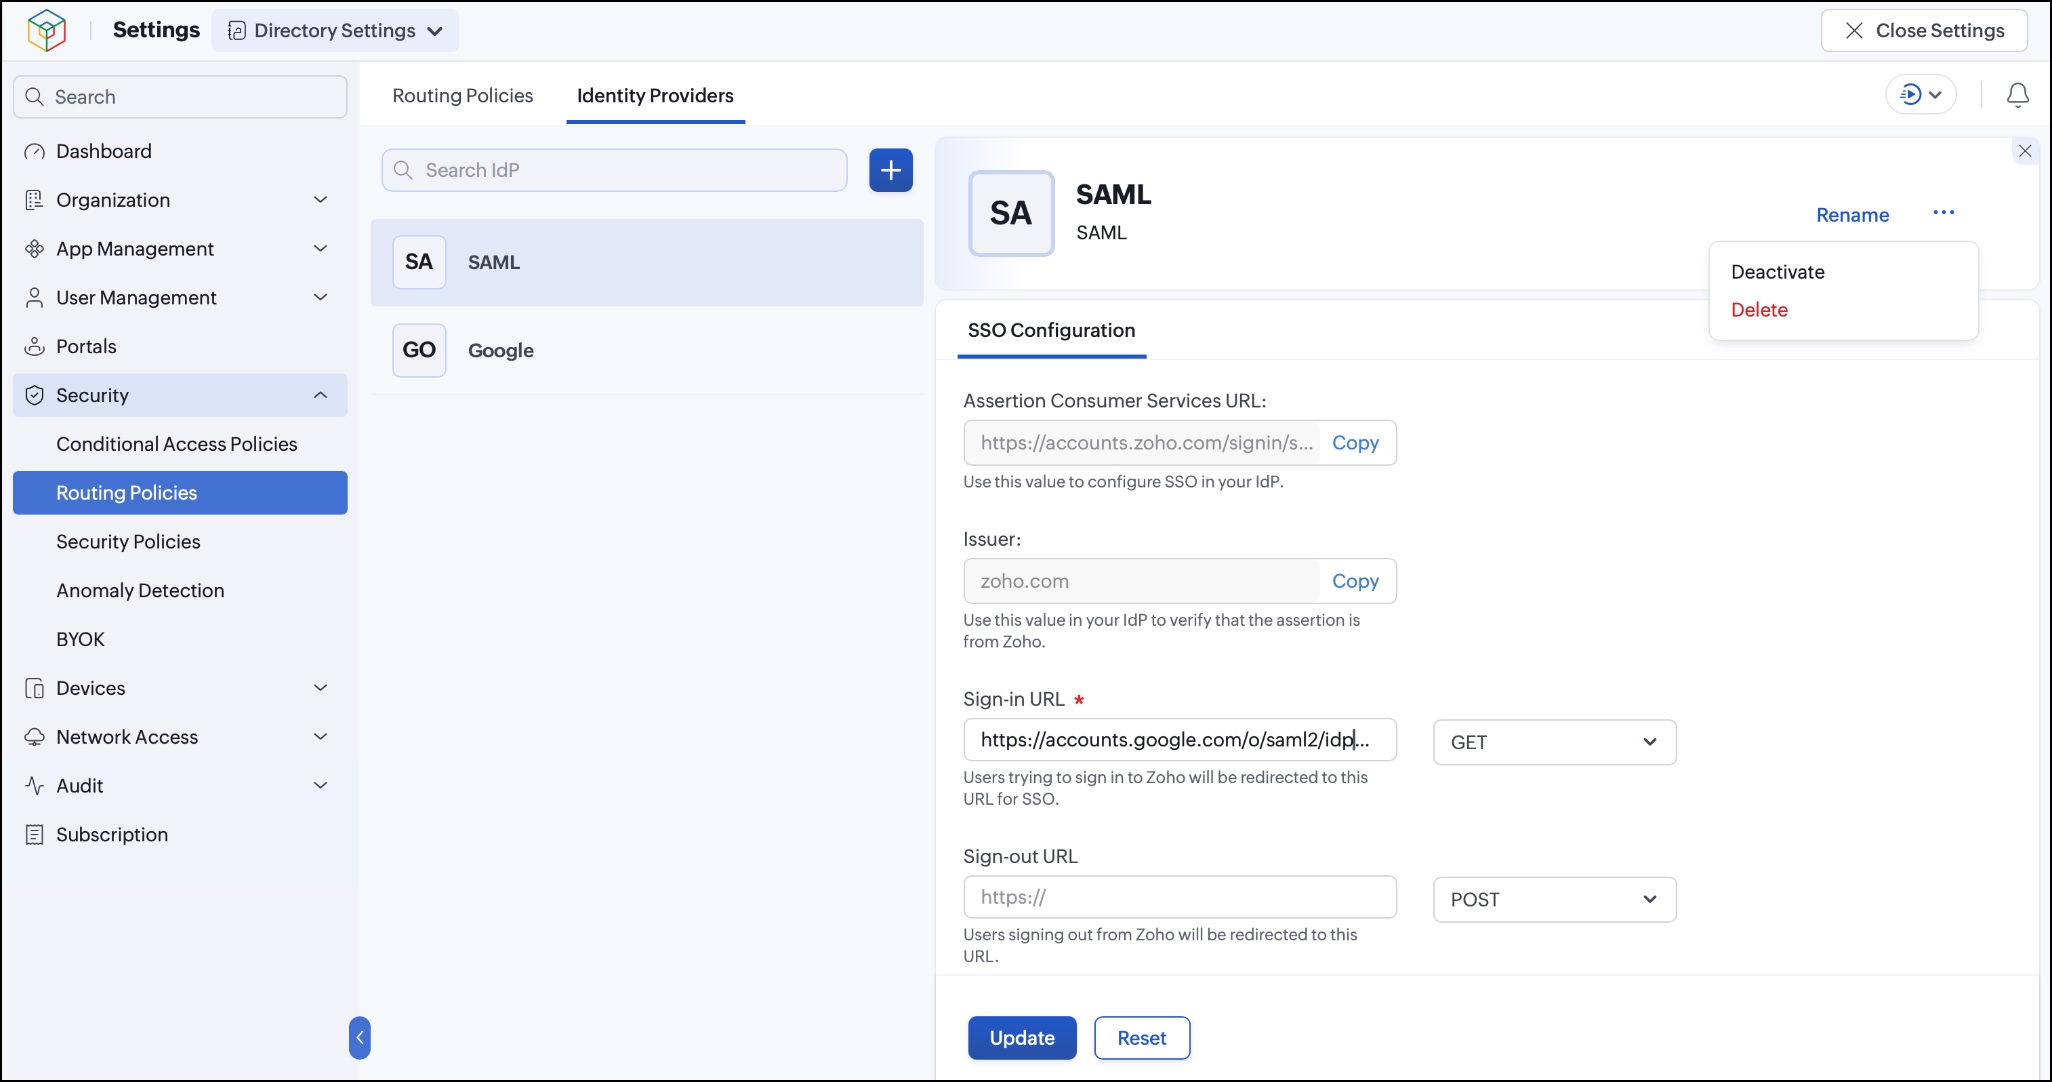This screenshot has width=2052, height=1082.
Task: Click the sidebar Search field
Action: coord(180,97)
